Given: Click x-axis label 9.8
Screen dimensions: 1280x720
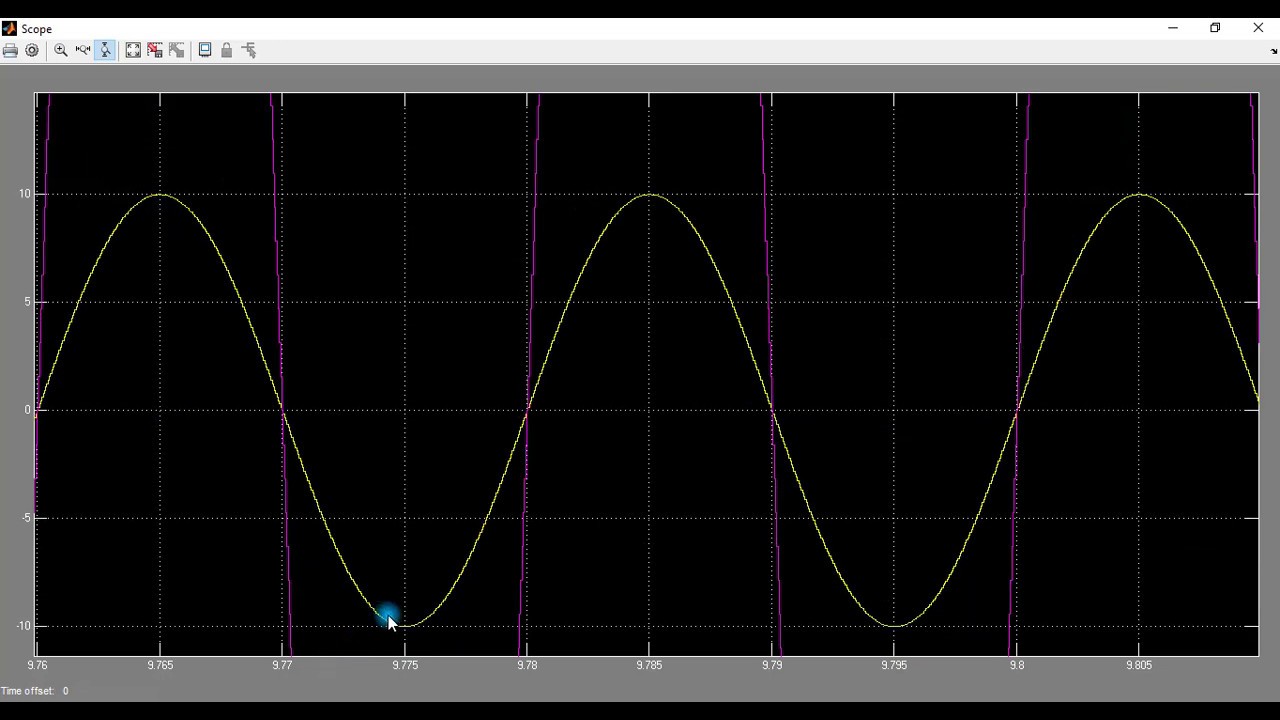Looking at the screenshot, I should 1017,665.
